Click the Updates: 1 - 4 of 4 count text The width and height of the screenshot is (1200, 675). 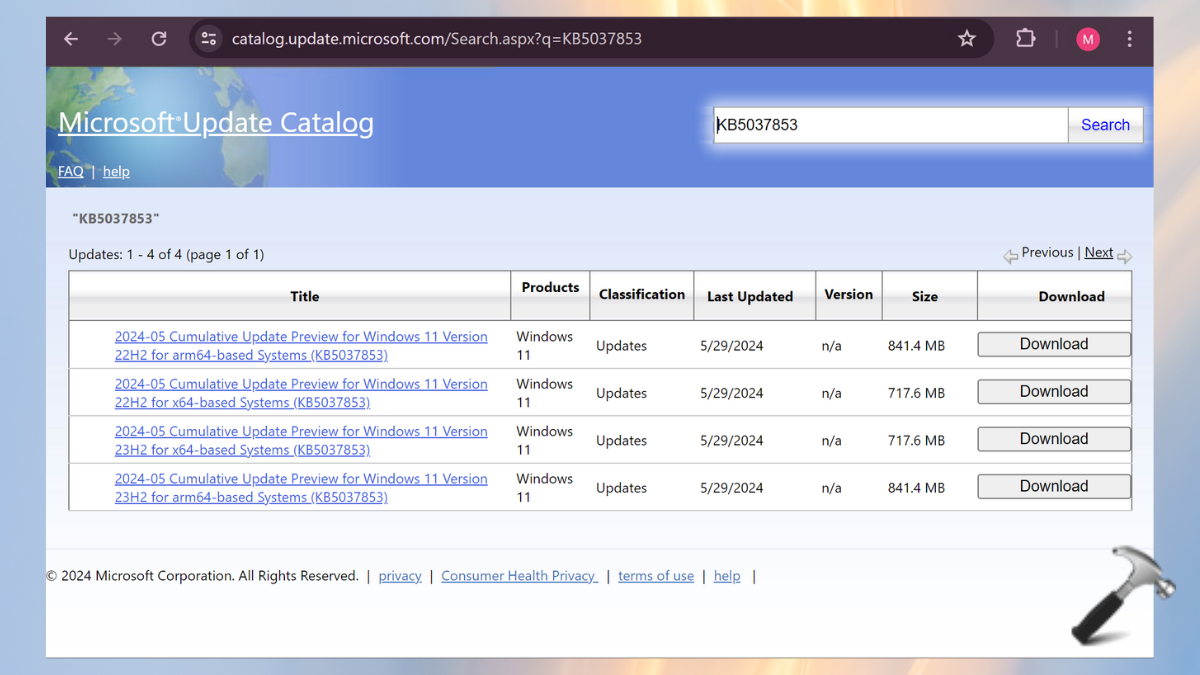(166, 255)
